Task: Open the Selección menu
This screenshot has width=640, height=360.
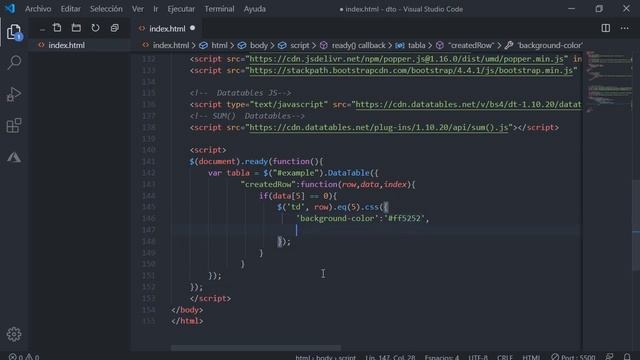Action: [106, 9]
